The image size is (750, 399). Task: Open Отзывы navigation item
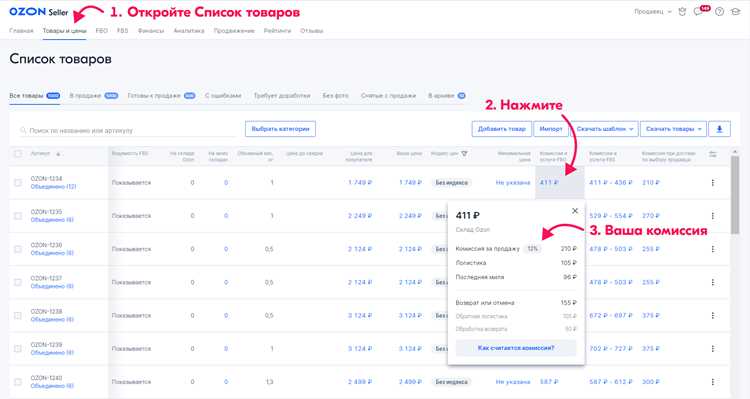pyautogui.click(x=311, y=31)
